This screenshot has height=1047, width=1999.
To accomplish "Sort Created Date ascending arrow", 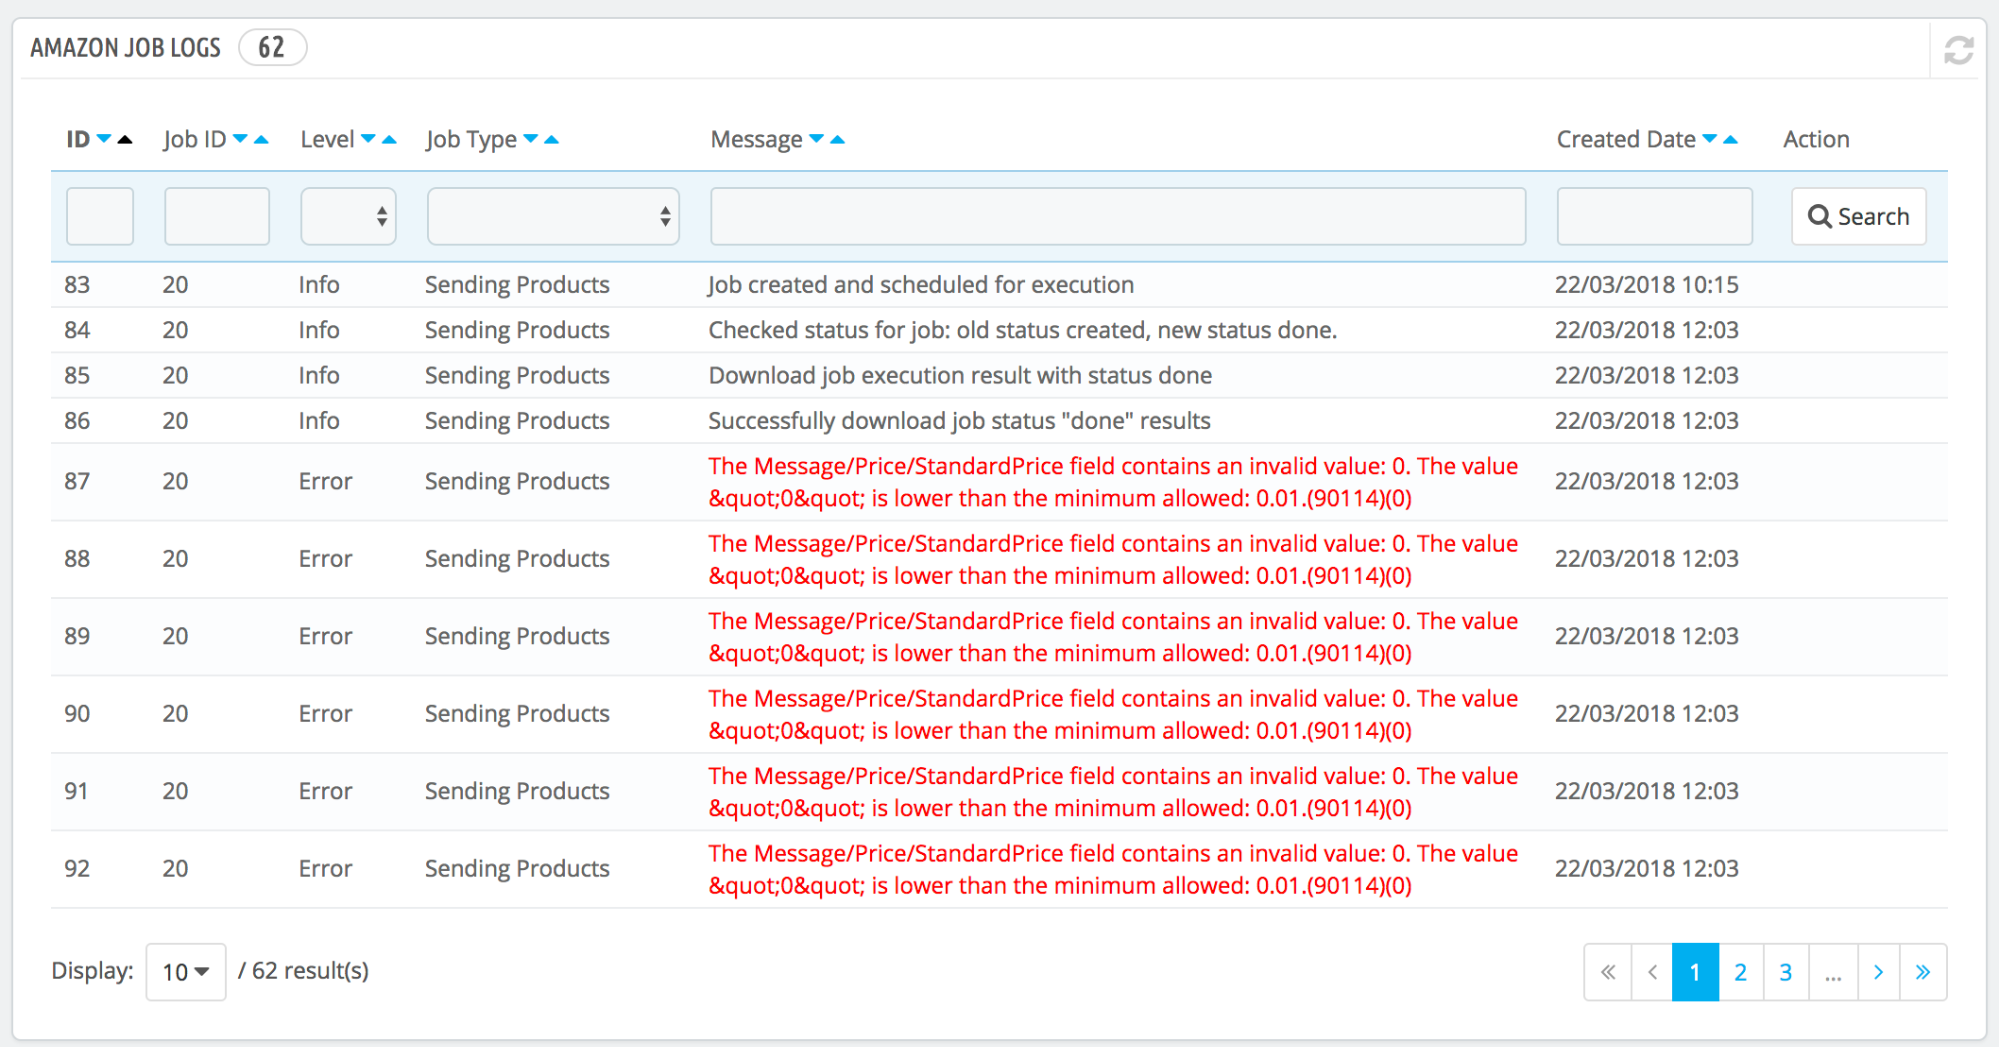I will click(x=1730, y=139).
